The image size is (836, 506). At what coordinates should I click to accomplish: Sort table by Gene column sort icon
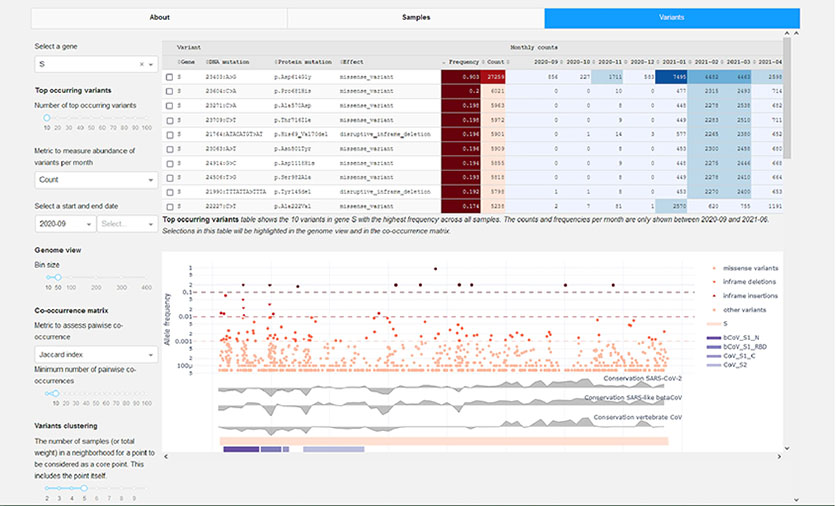click(179, 62)
